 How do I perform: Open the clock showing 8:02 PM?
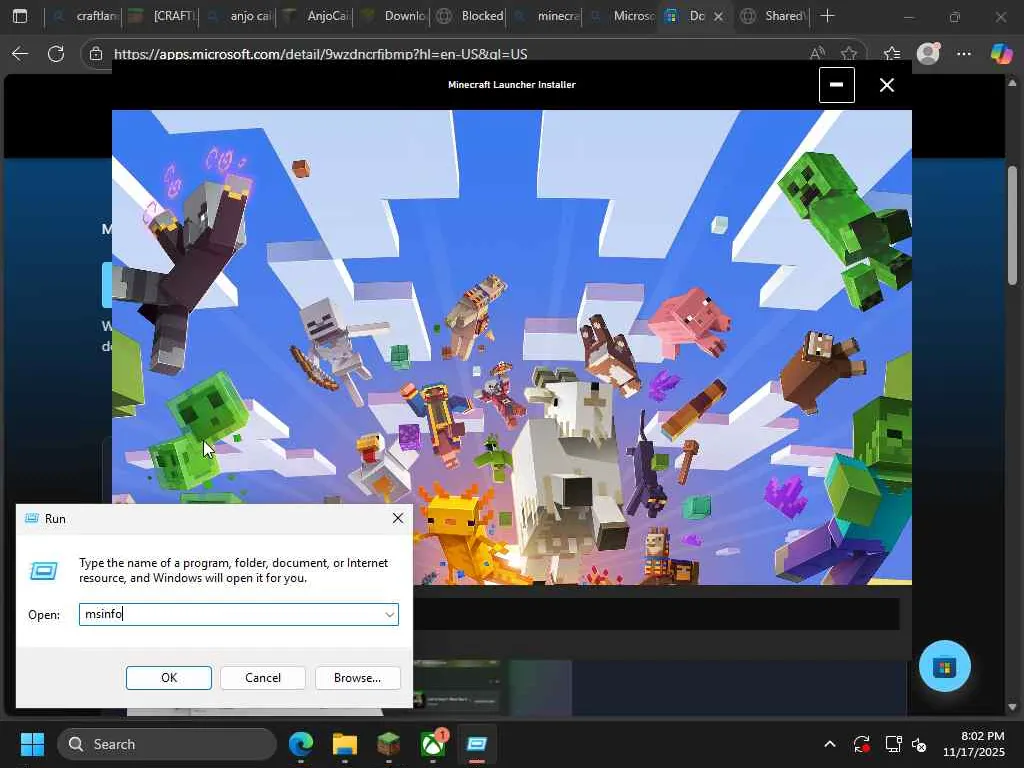click(974, 744)
